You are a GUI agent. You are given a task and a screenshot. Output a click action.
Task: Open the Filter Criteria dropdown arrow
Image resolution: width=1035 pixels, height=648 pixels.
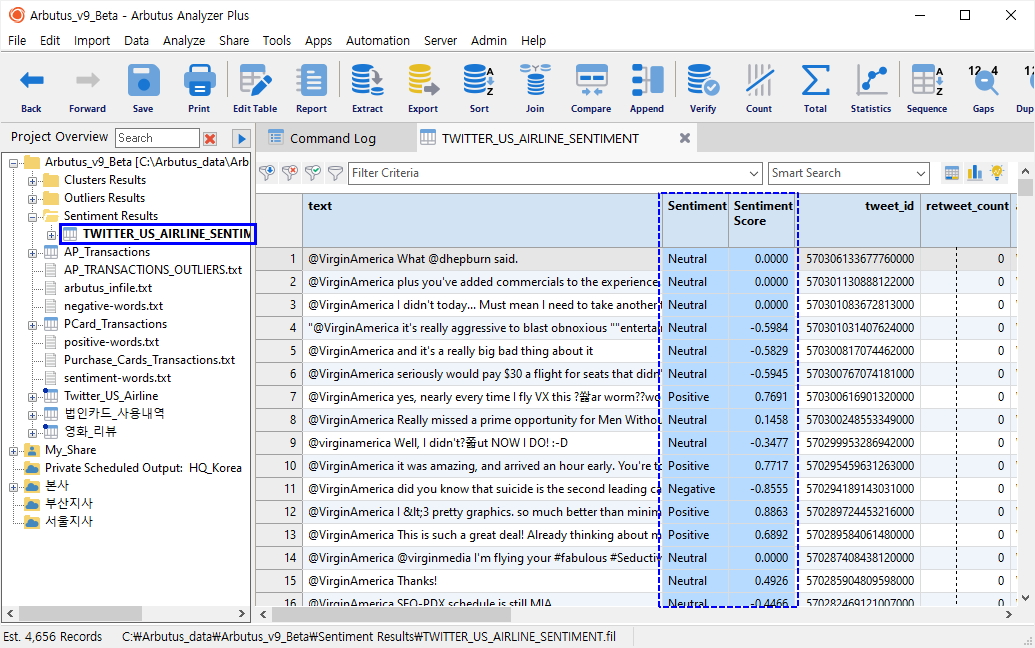pos(754,173)
